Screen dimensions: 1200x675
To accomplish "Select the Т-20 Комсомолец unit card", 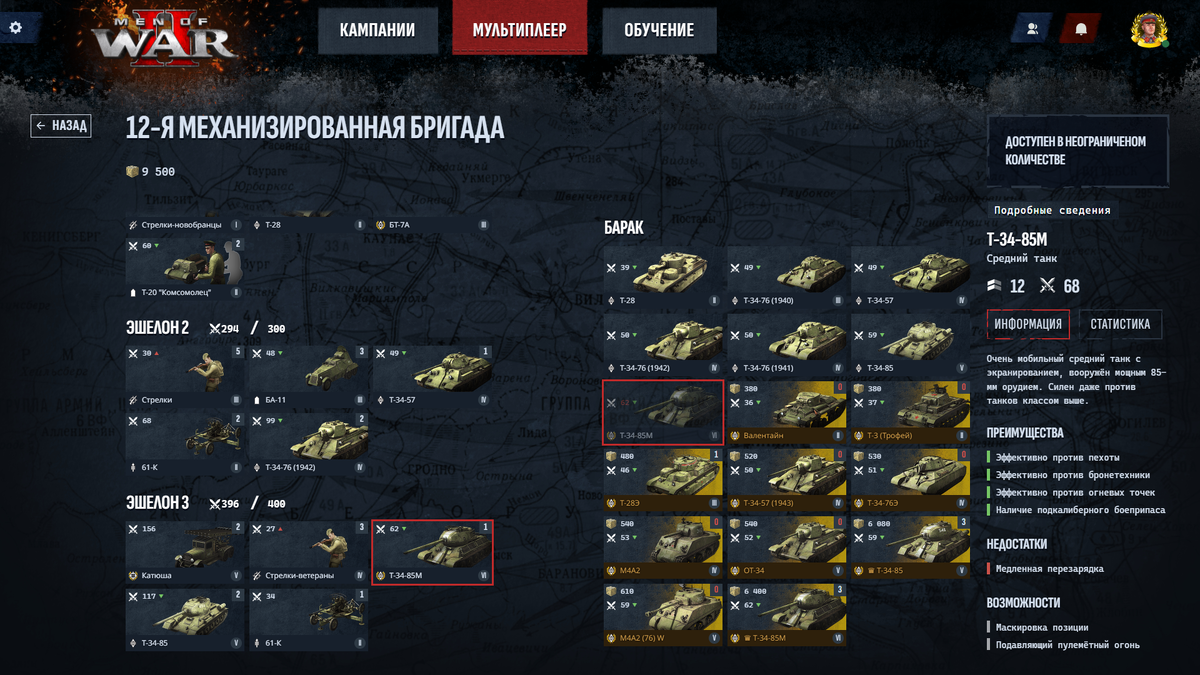I will click(186, 267).
